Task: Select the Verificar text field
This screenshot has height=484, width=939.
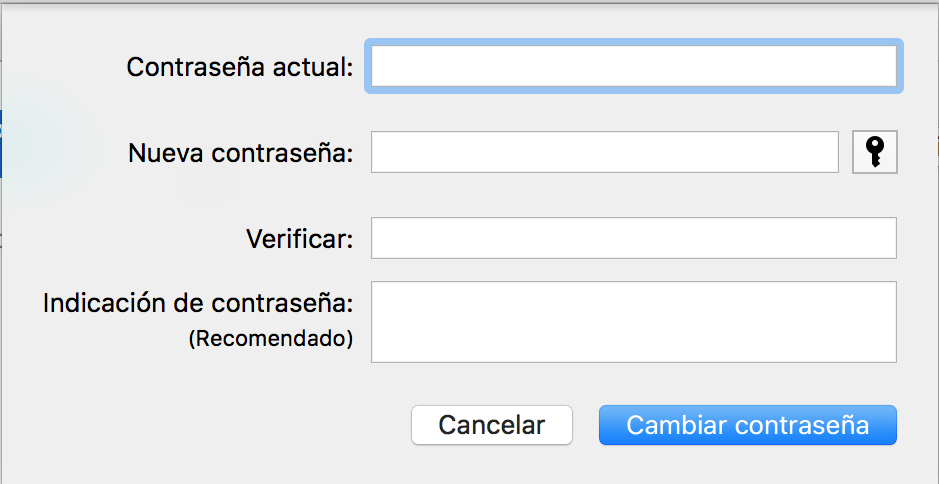Action: tap(634, 238)
